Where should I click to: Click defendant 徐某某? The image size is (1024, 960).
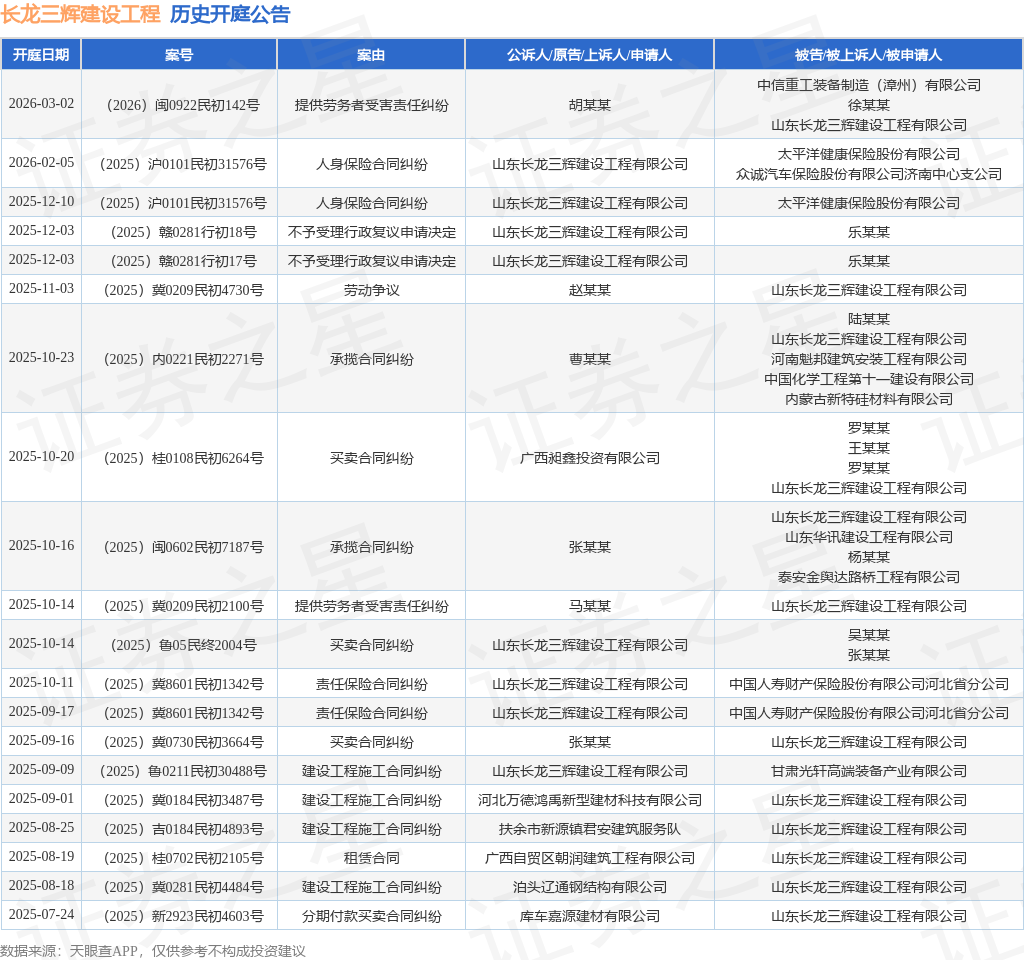point(869,105)
